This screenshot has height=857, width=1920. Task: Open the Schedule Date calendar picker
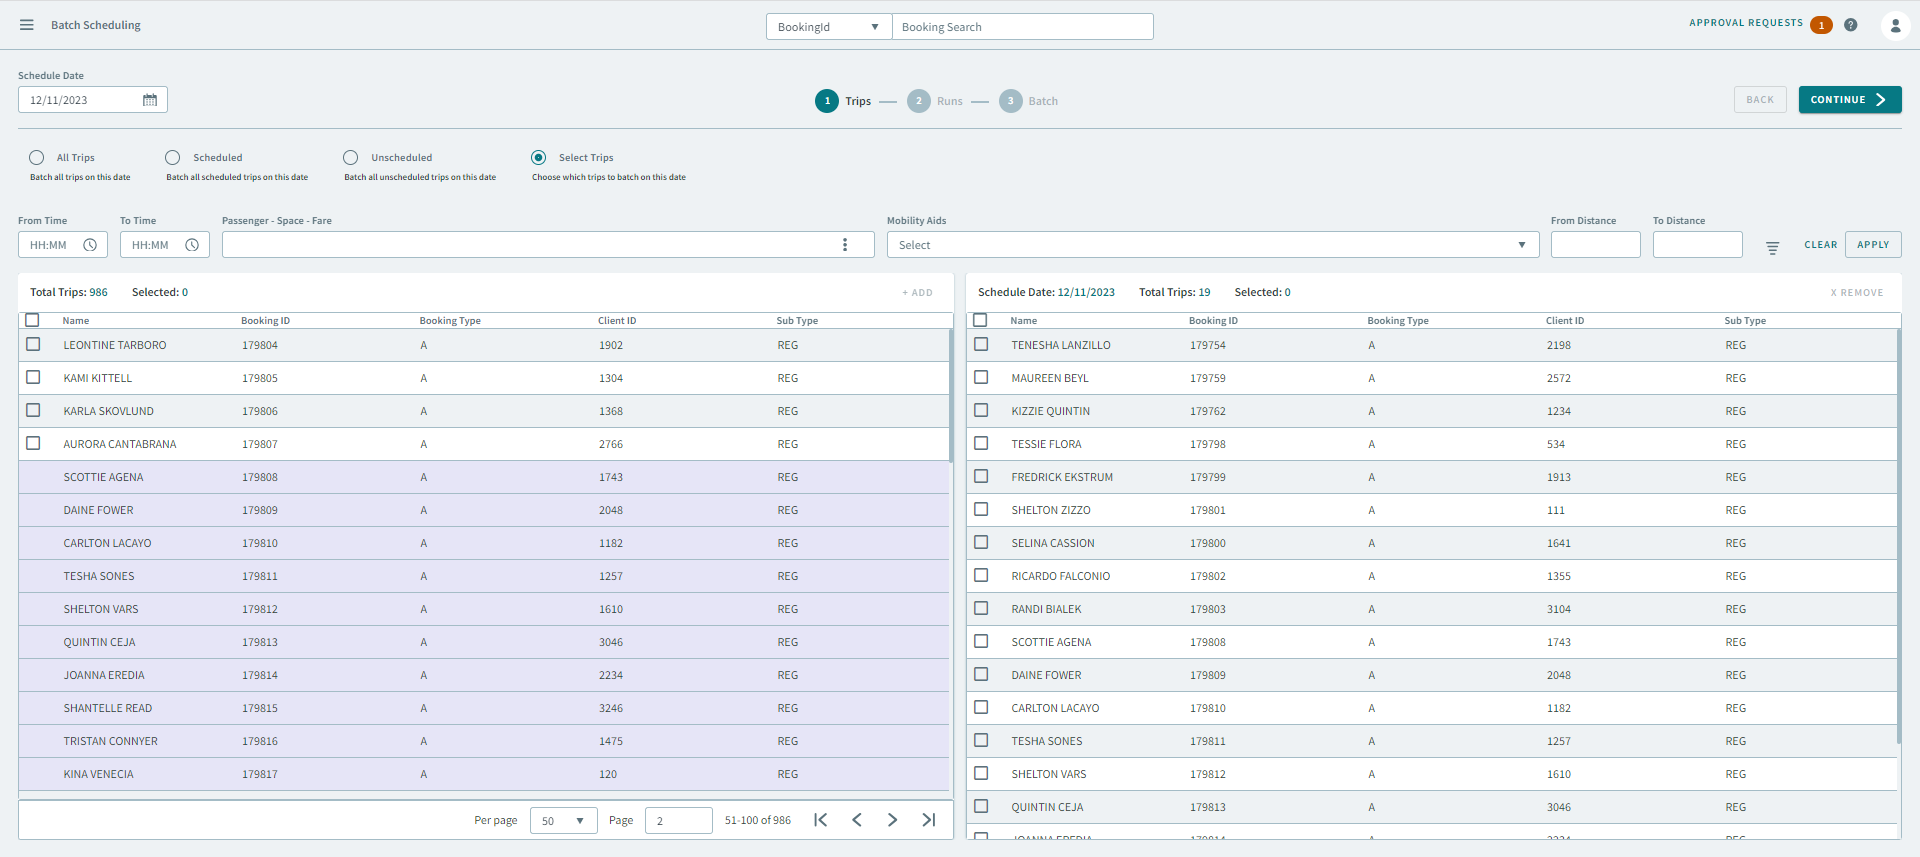[x=150, y=100]
